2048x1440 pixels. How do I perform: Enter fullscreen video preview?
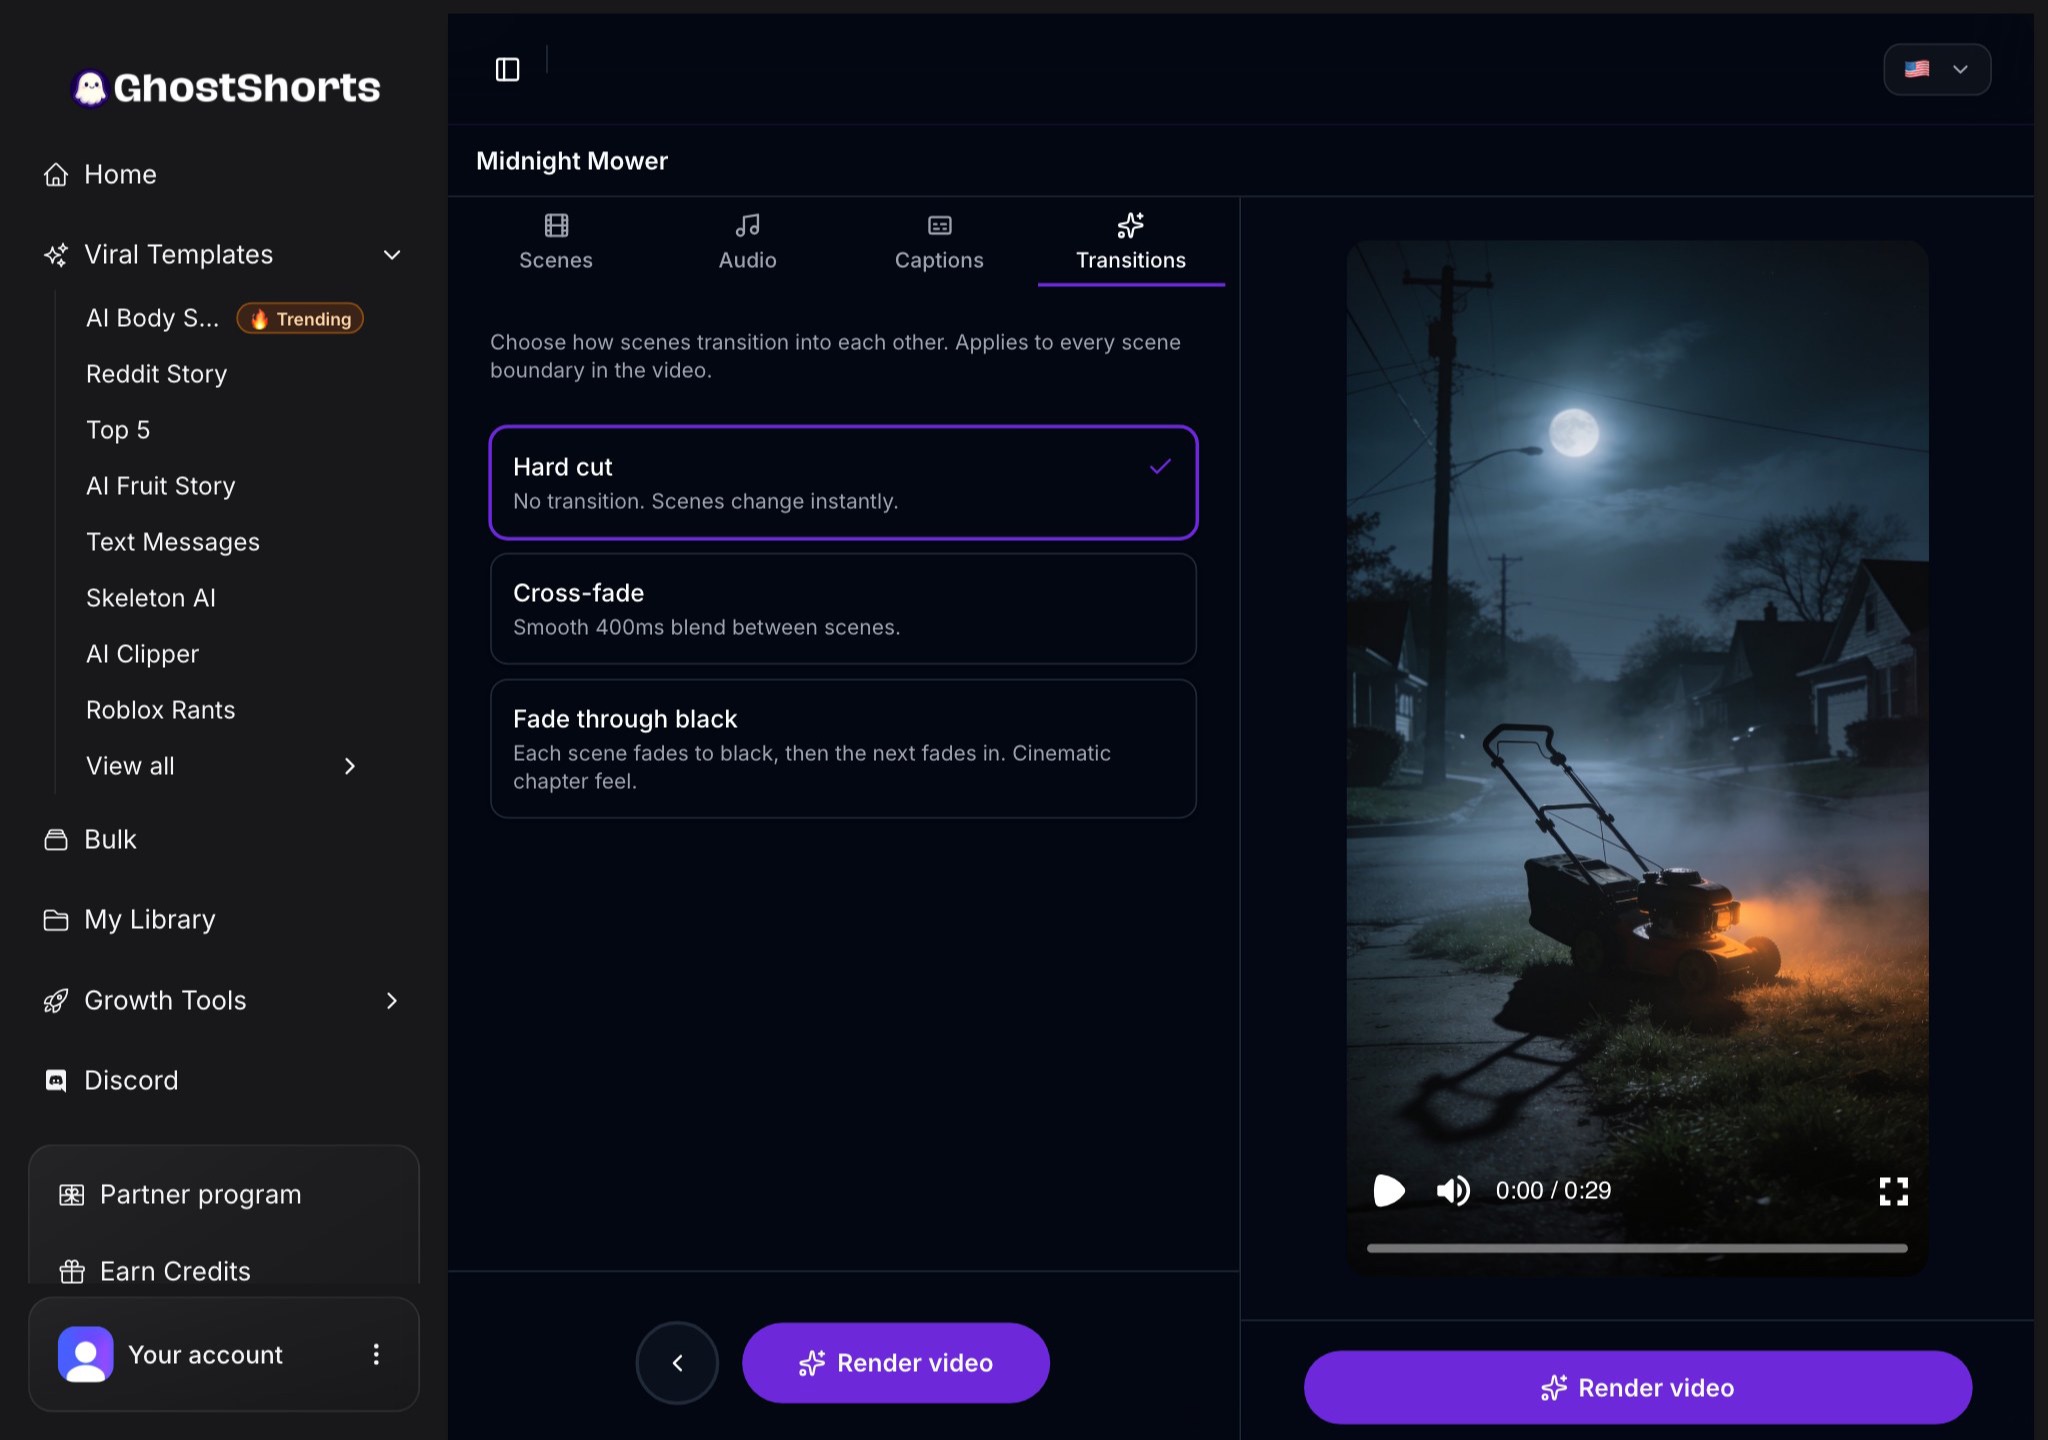[1894, 1190]
